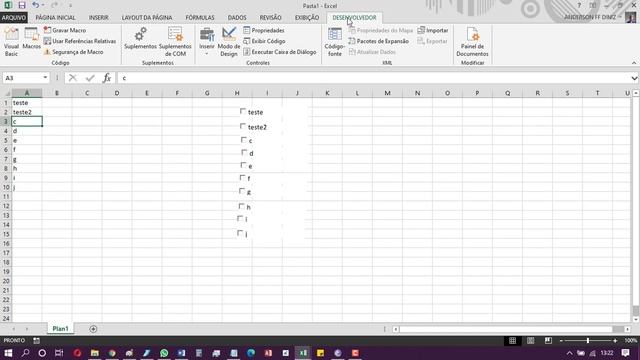Viewport: 640px width, 360px height.
Task: Click the formula bar input
Action: tap(373, 78)
